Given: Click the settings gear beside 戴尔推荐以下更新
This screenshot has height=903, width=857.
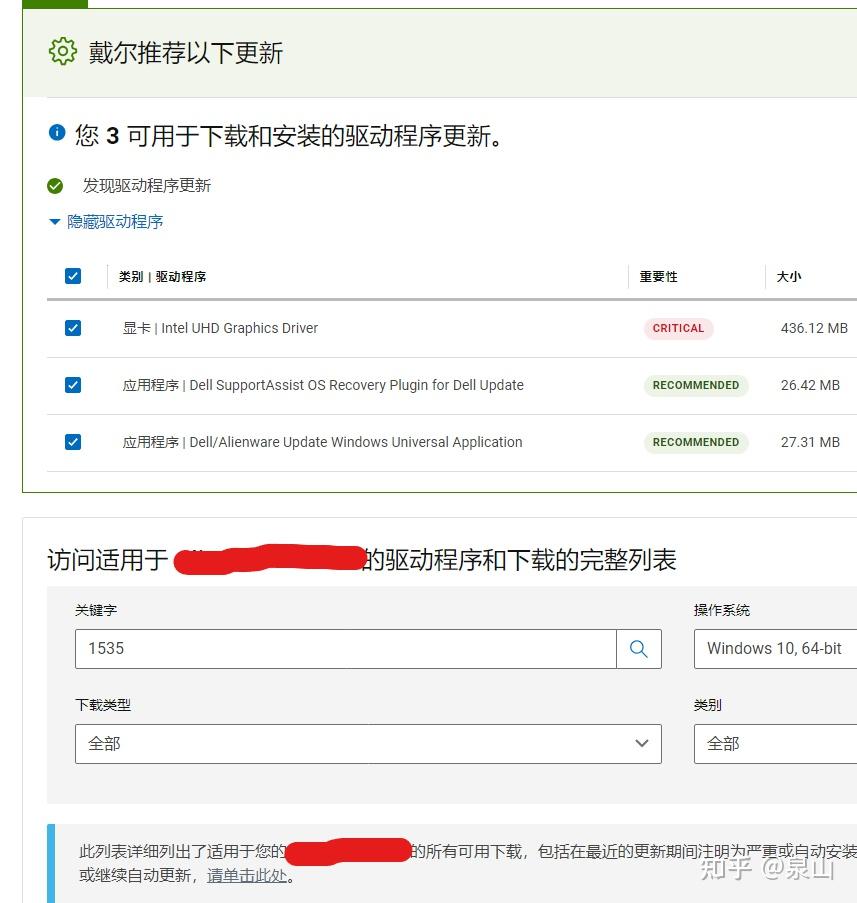Looking at the screenshot, I should point(63,52).
